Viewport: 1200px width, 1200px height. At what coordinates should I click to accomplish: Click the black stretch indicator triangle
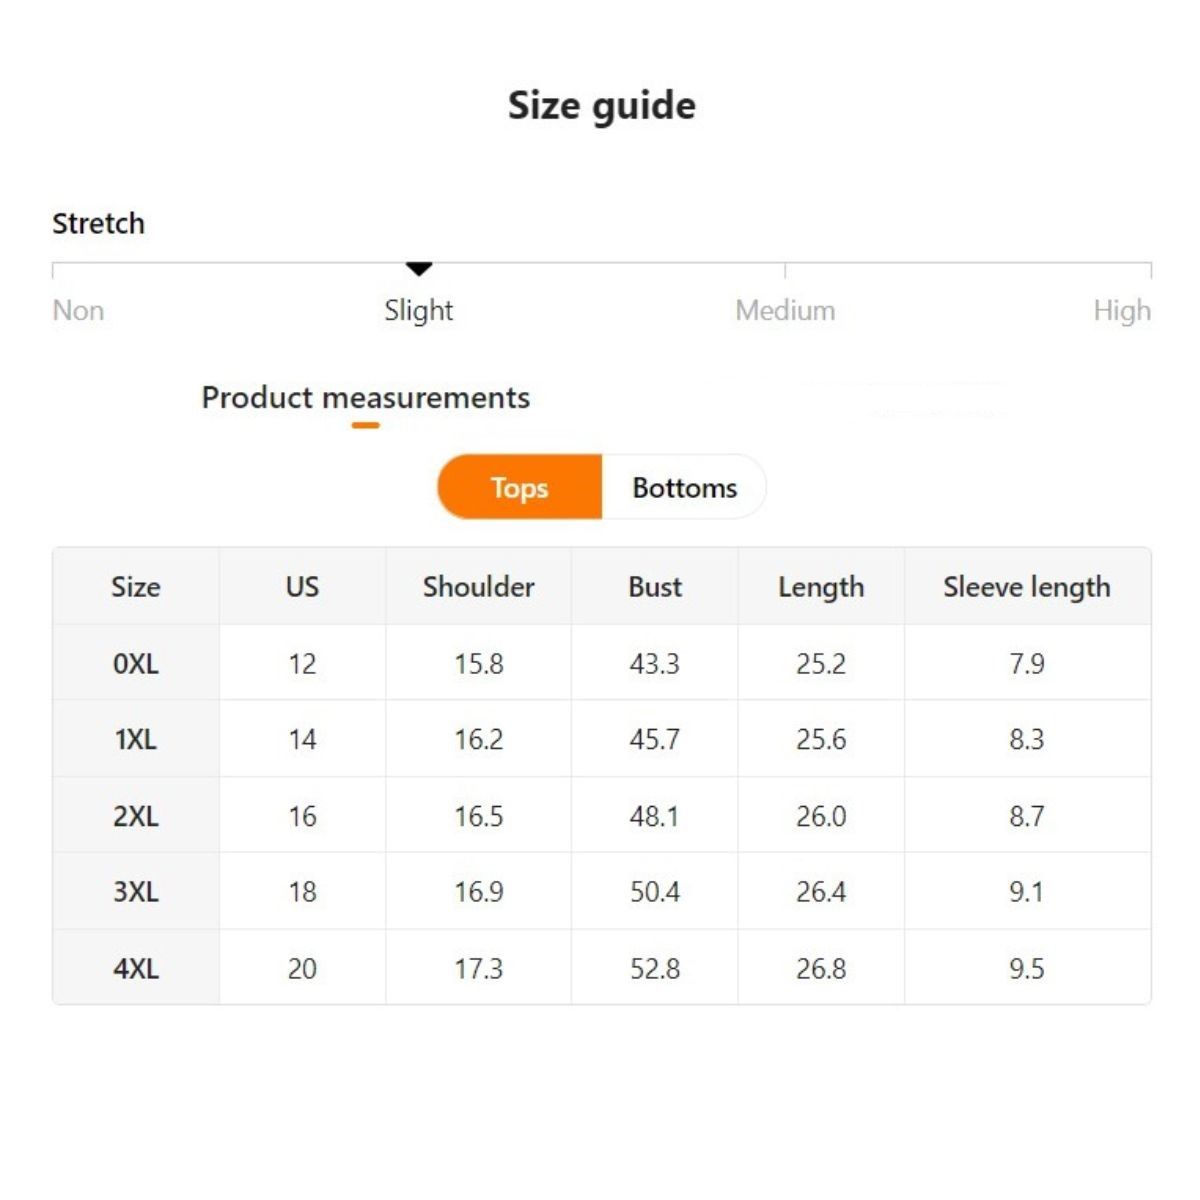pos(419,268)
